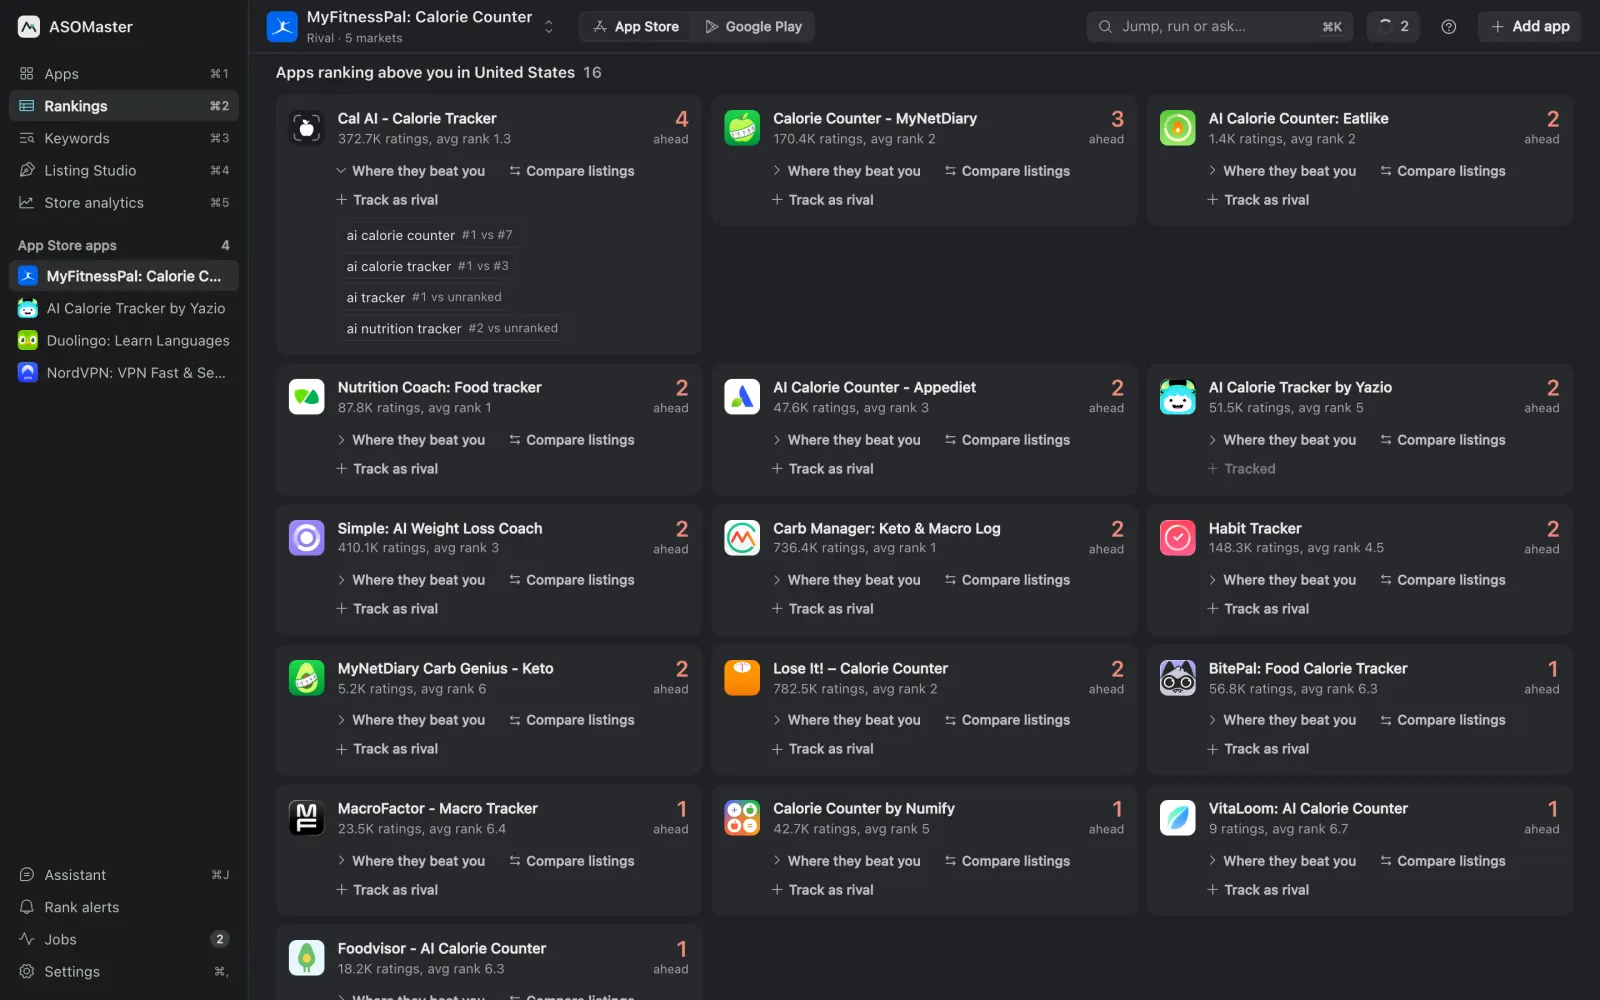Expand Where they beat you for MyNetDiary
Viewport: 1600px width, 1000px height.
coord(846,171)
